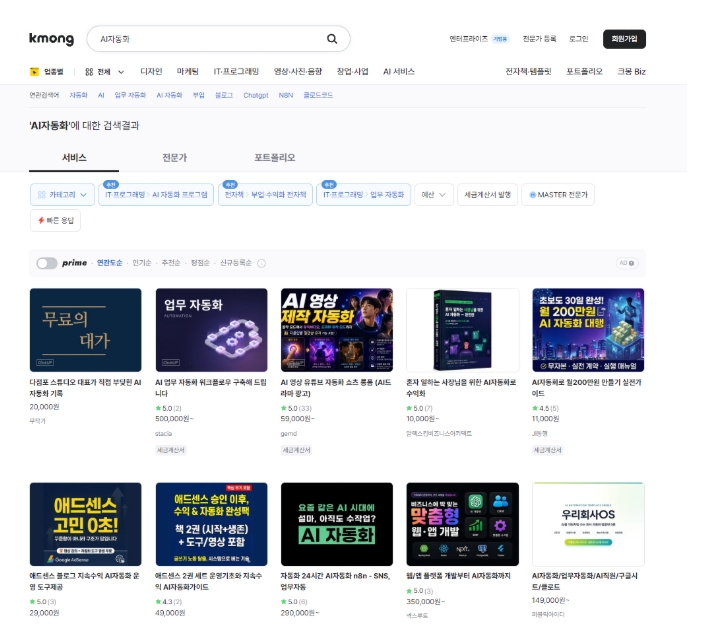Open the AI 영상 제작 자동화 thumbnail
The height and width of the screenshot is (635, 705).
point(337,330)
